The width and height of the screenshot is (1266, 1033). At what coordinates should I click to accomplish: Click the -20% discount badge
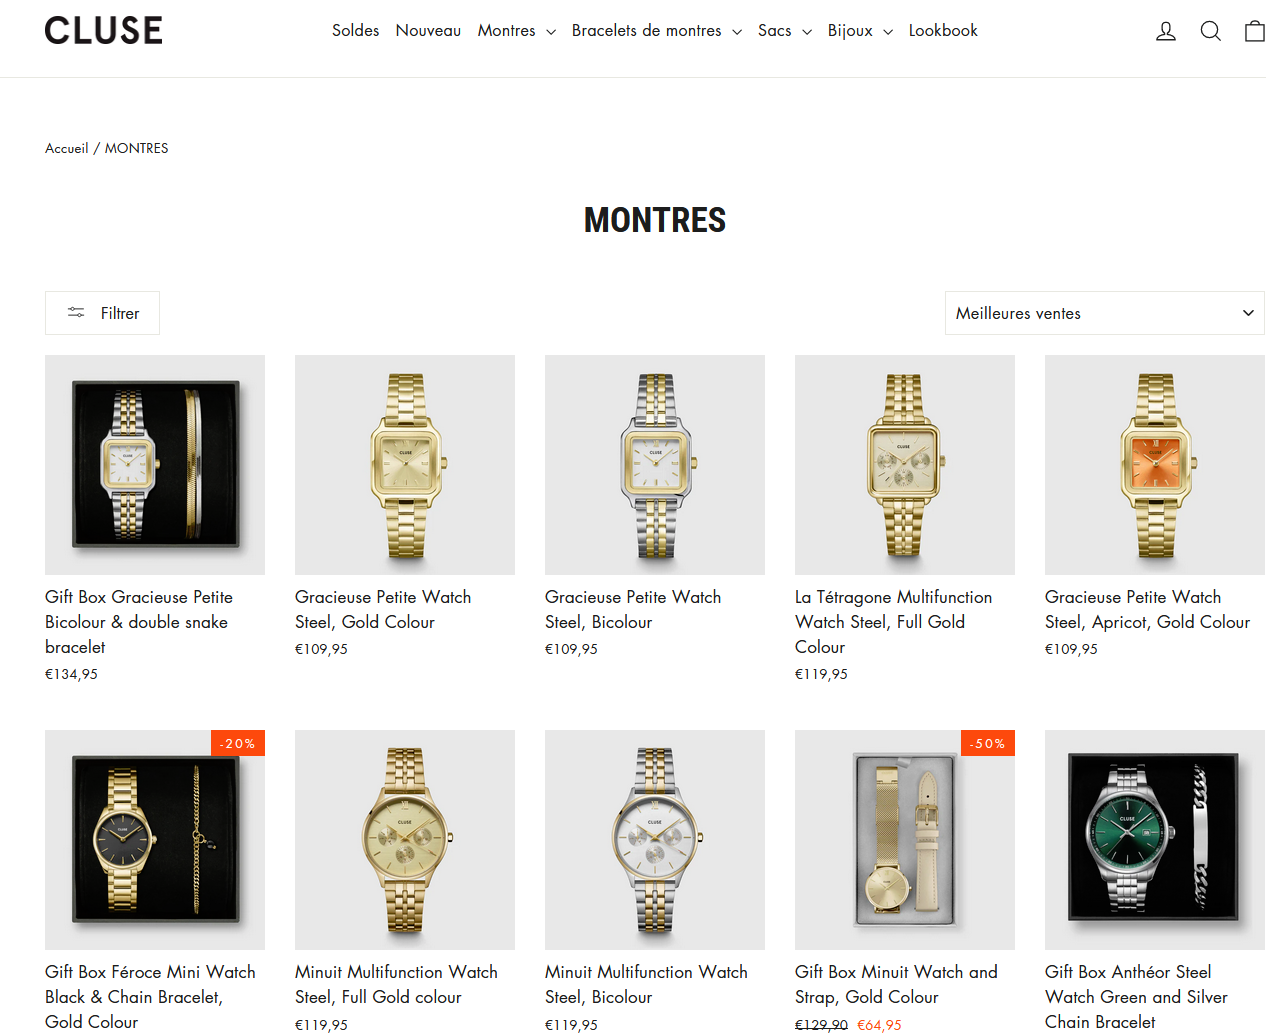pos(238,743)
